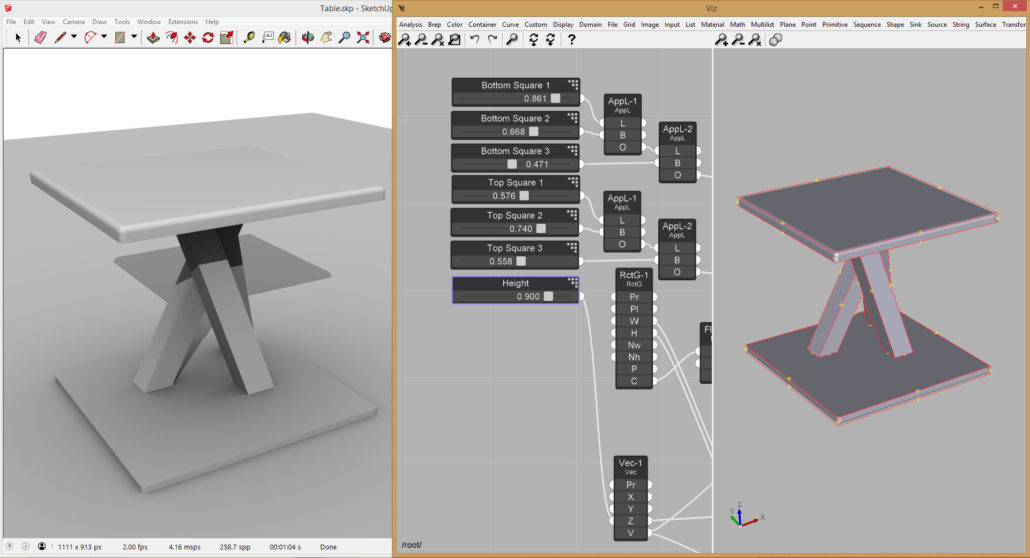The height and width of the screenshot is (558, 1030).
Task: Open the Extensions menu in SketchUp
Action: click(x=182, y=21)
